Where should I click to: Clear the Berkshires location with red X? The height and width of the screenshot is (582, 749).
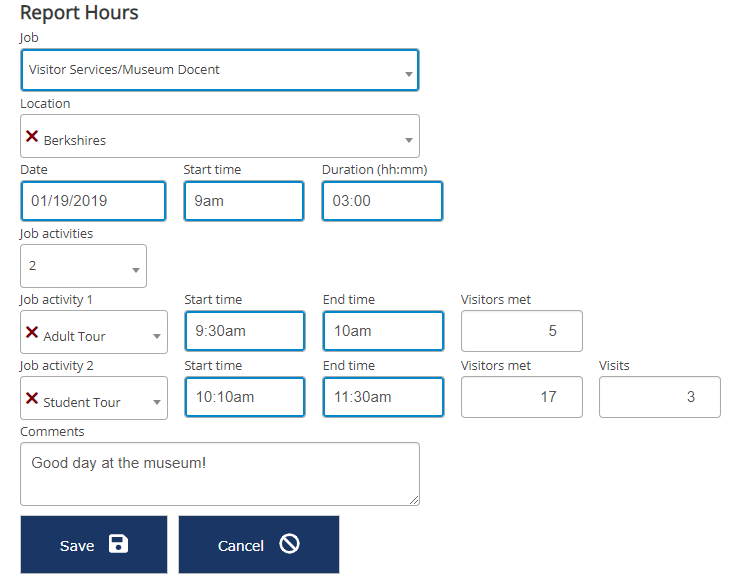coord(32,137)
